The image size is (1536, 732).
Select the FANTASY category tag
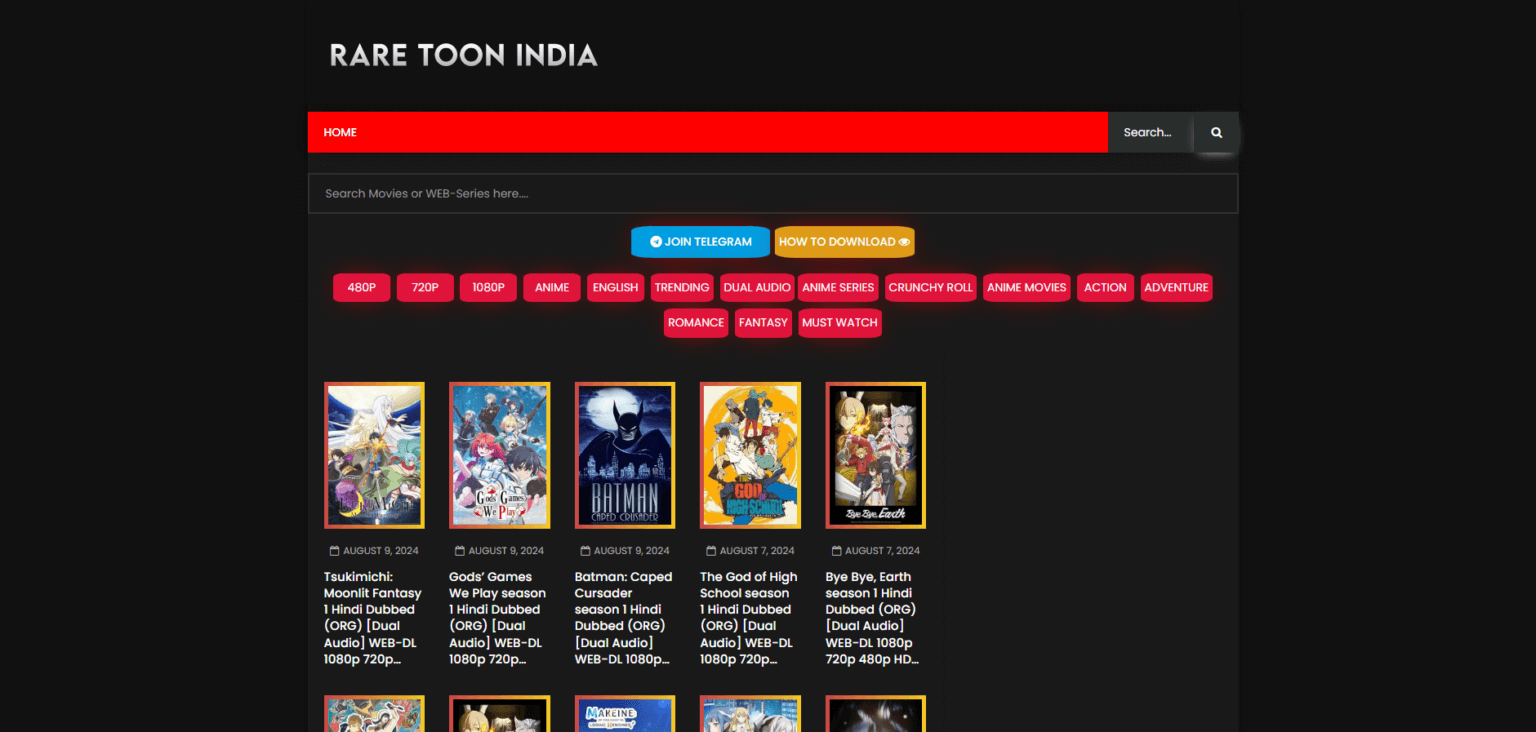pos(763,322)
